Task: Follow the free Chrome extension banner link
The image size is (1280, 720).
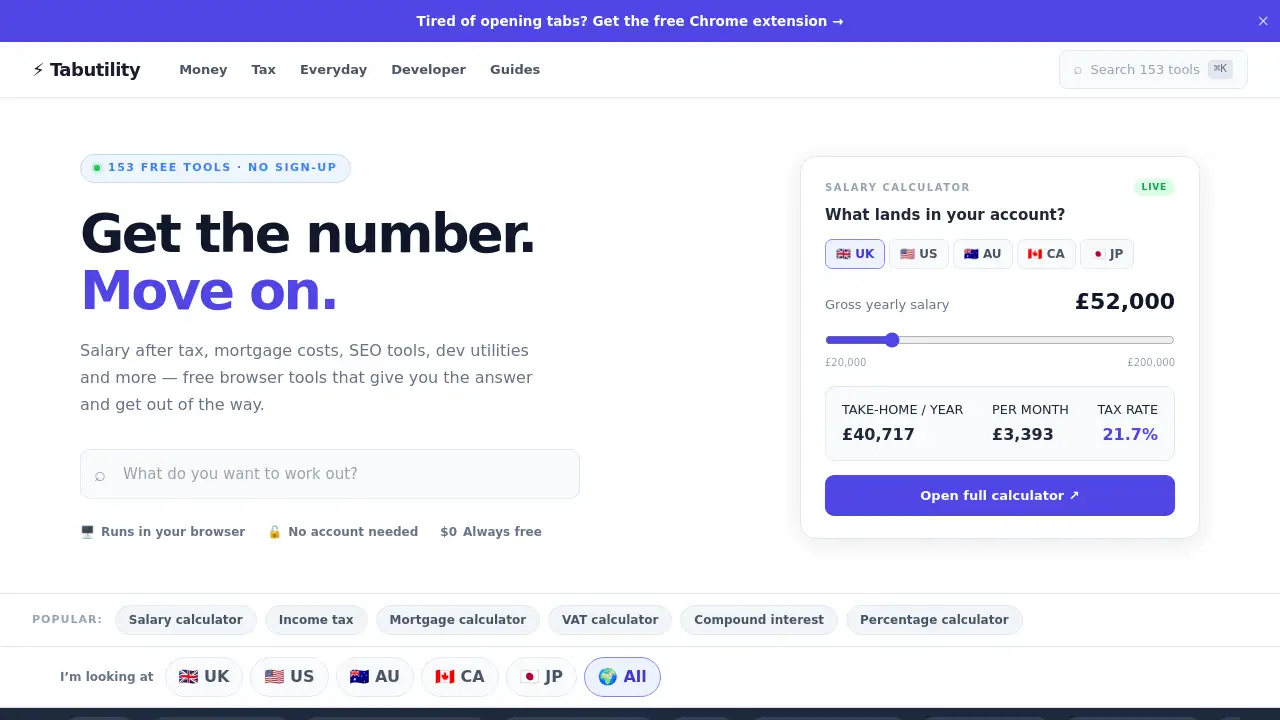Action: 630,21
